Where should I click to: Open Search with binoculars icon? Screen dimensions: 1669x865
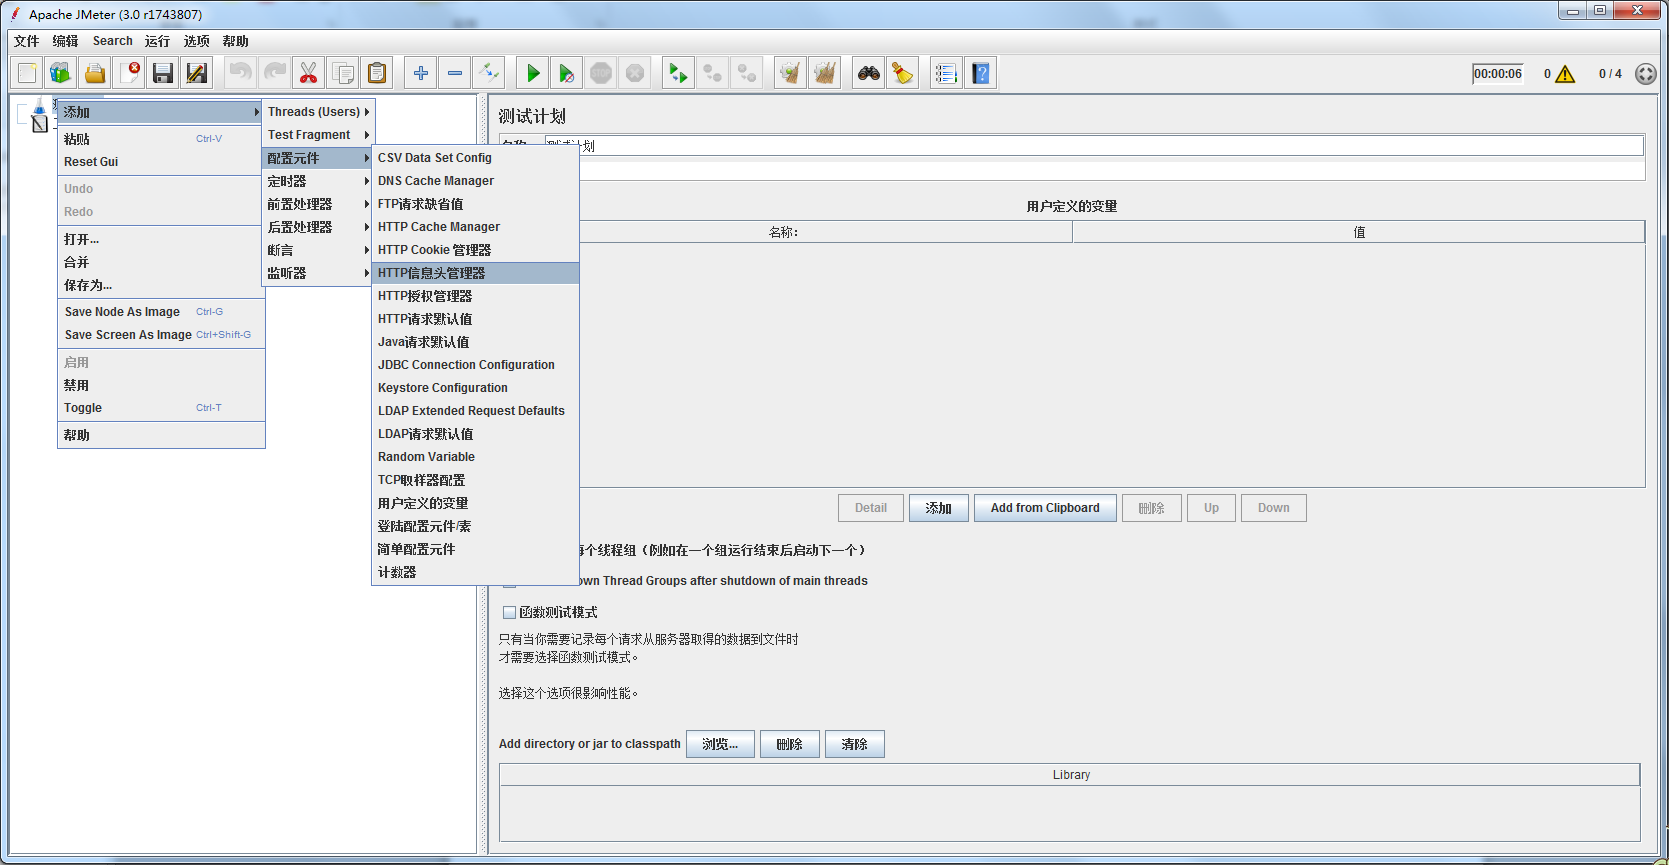(869, 73)
